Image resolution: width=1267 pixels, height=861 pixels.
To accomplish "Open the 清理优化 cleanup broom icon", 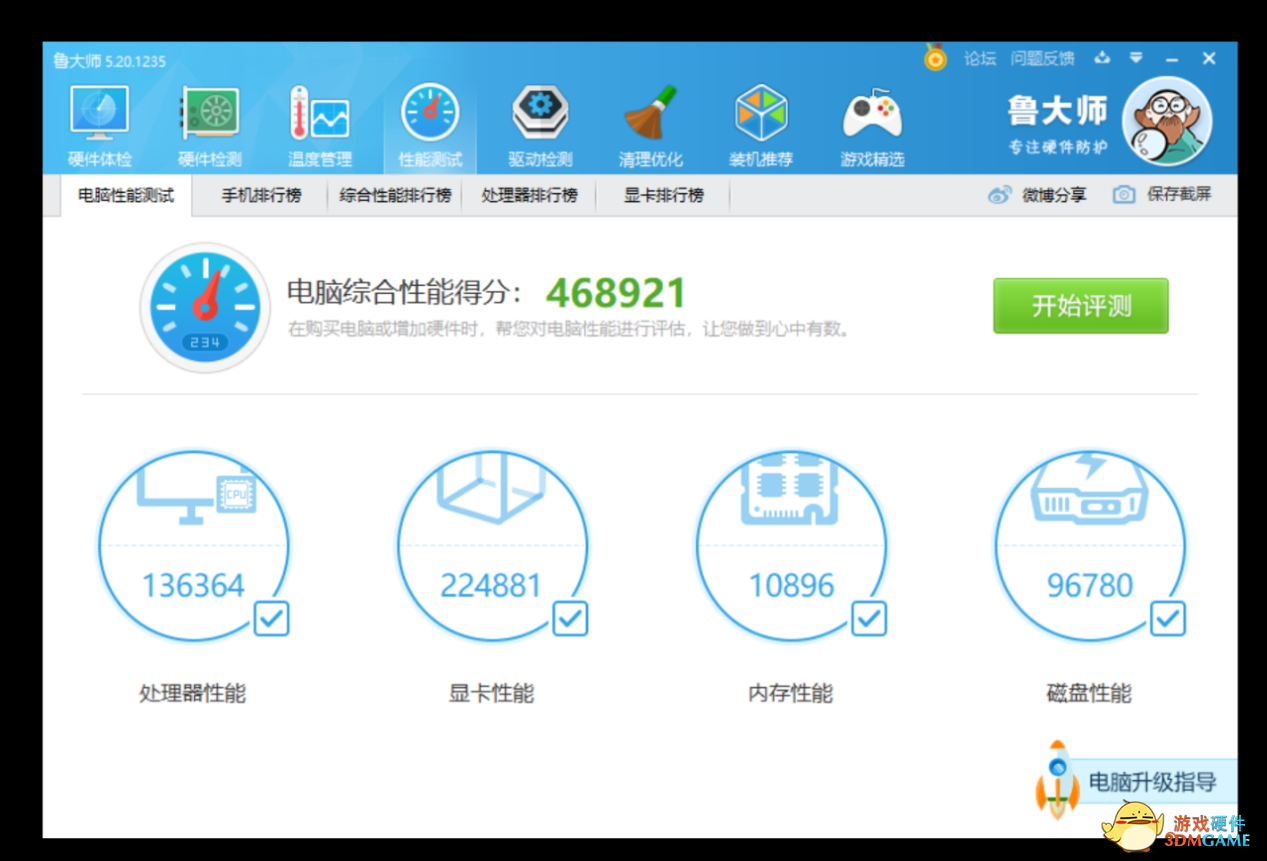I will (650, 114).
